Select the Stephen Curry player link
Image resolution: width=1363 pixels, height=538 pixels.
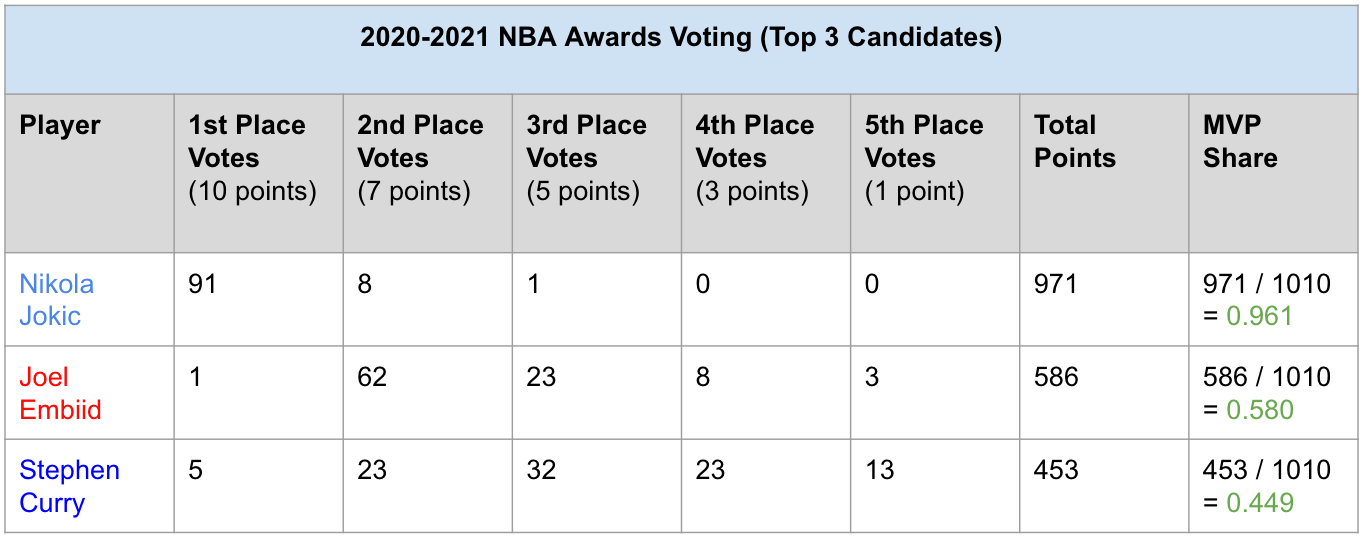tap(69, 486)
